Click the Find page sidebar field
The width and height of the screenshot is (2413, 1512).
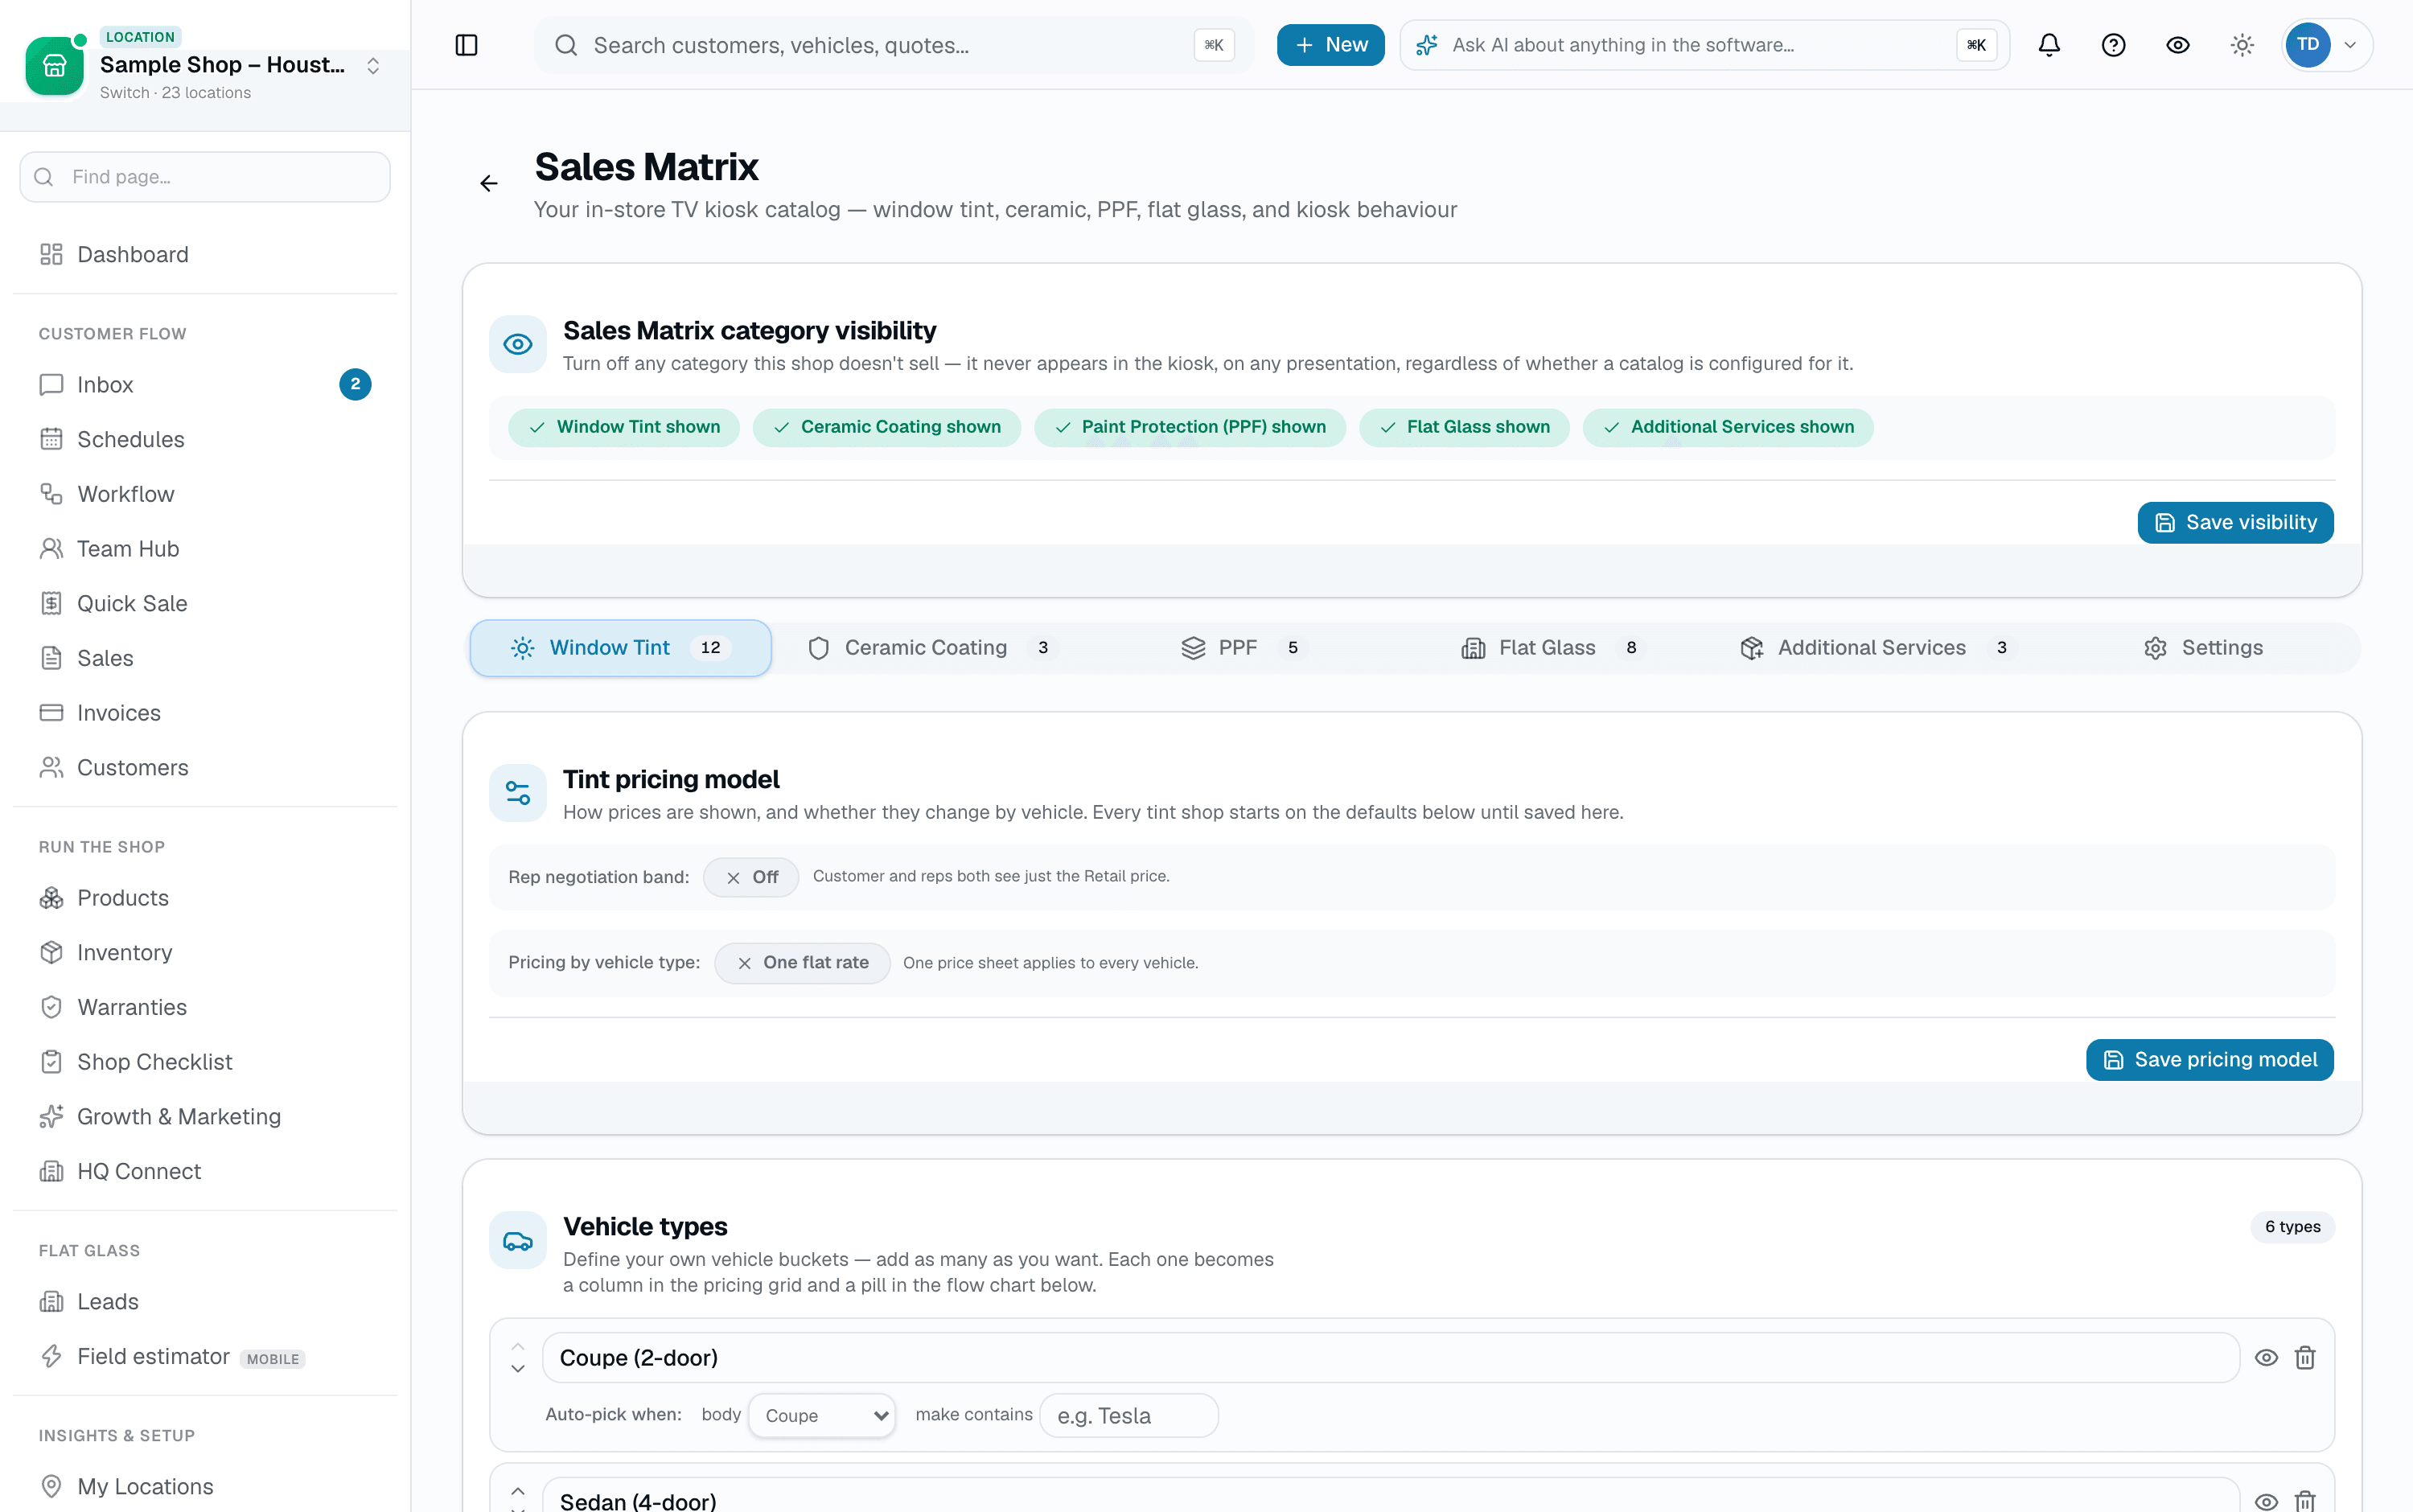click(205, 177)
